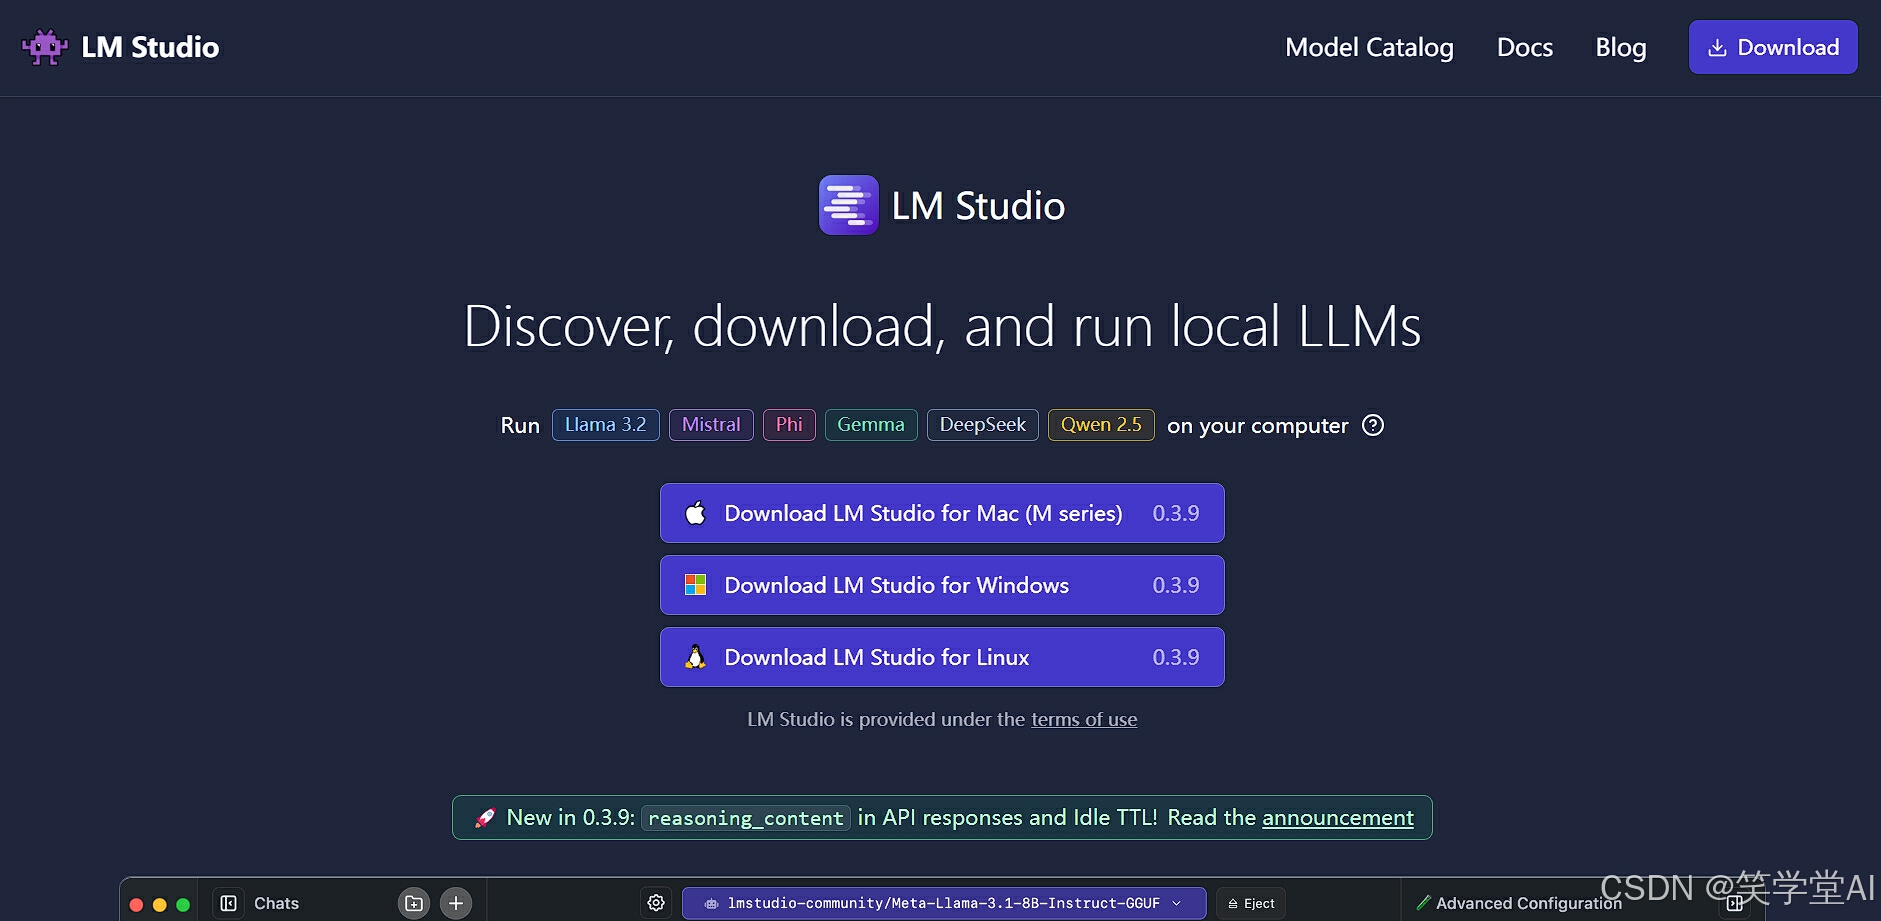The width and height of the screenshot is (1881, 921).
Task: Select the Llama 3.2 model tag
Action: (x=606, y=425)
